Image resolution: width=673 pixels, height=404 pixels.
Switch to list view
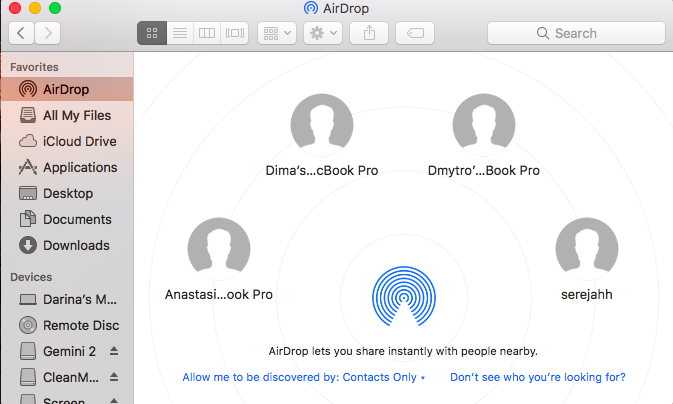(180, 33)
